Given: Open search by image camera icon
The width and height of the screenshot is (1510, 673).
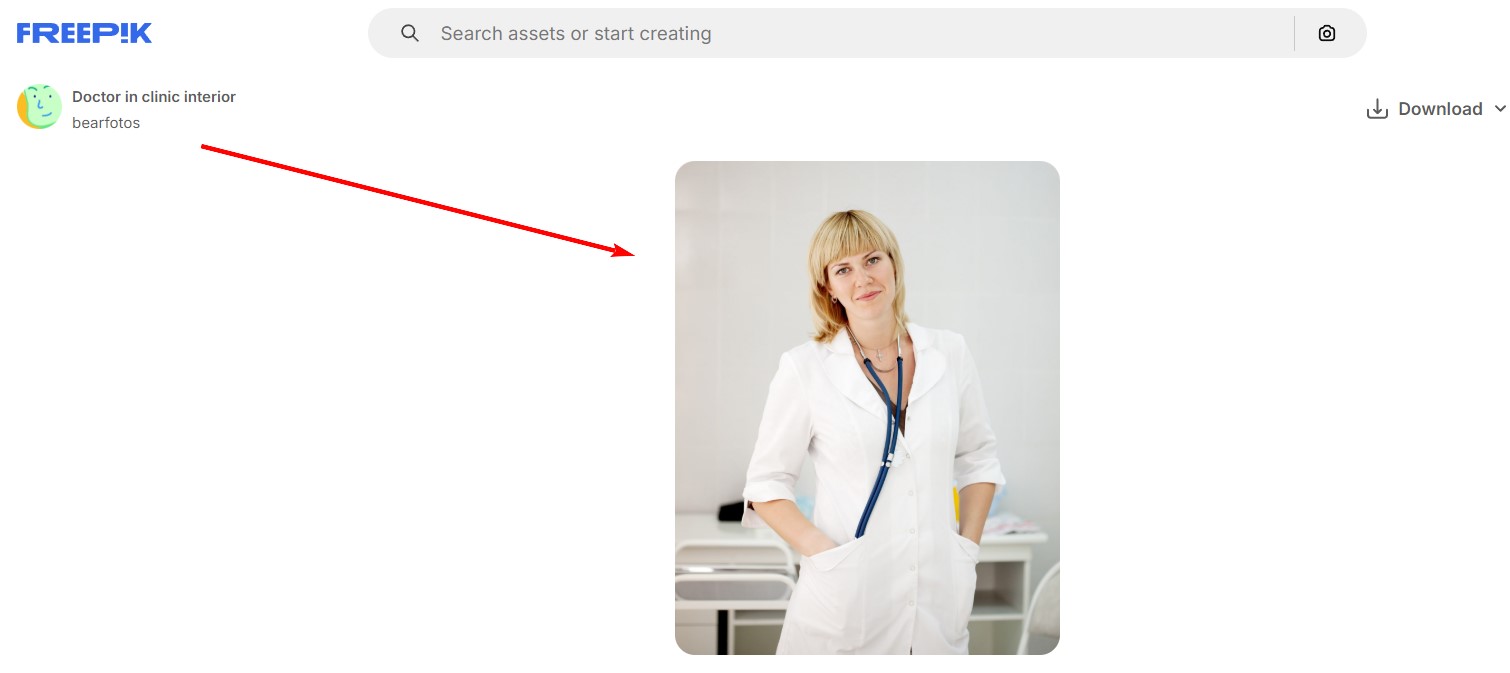Looking at the screenshot, I should tap(1326, 33).
